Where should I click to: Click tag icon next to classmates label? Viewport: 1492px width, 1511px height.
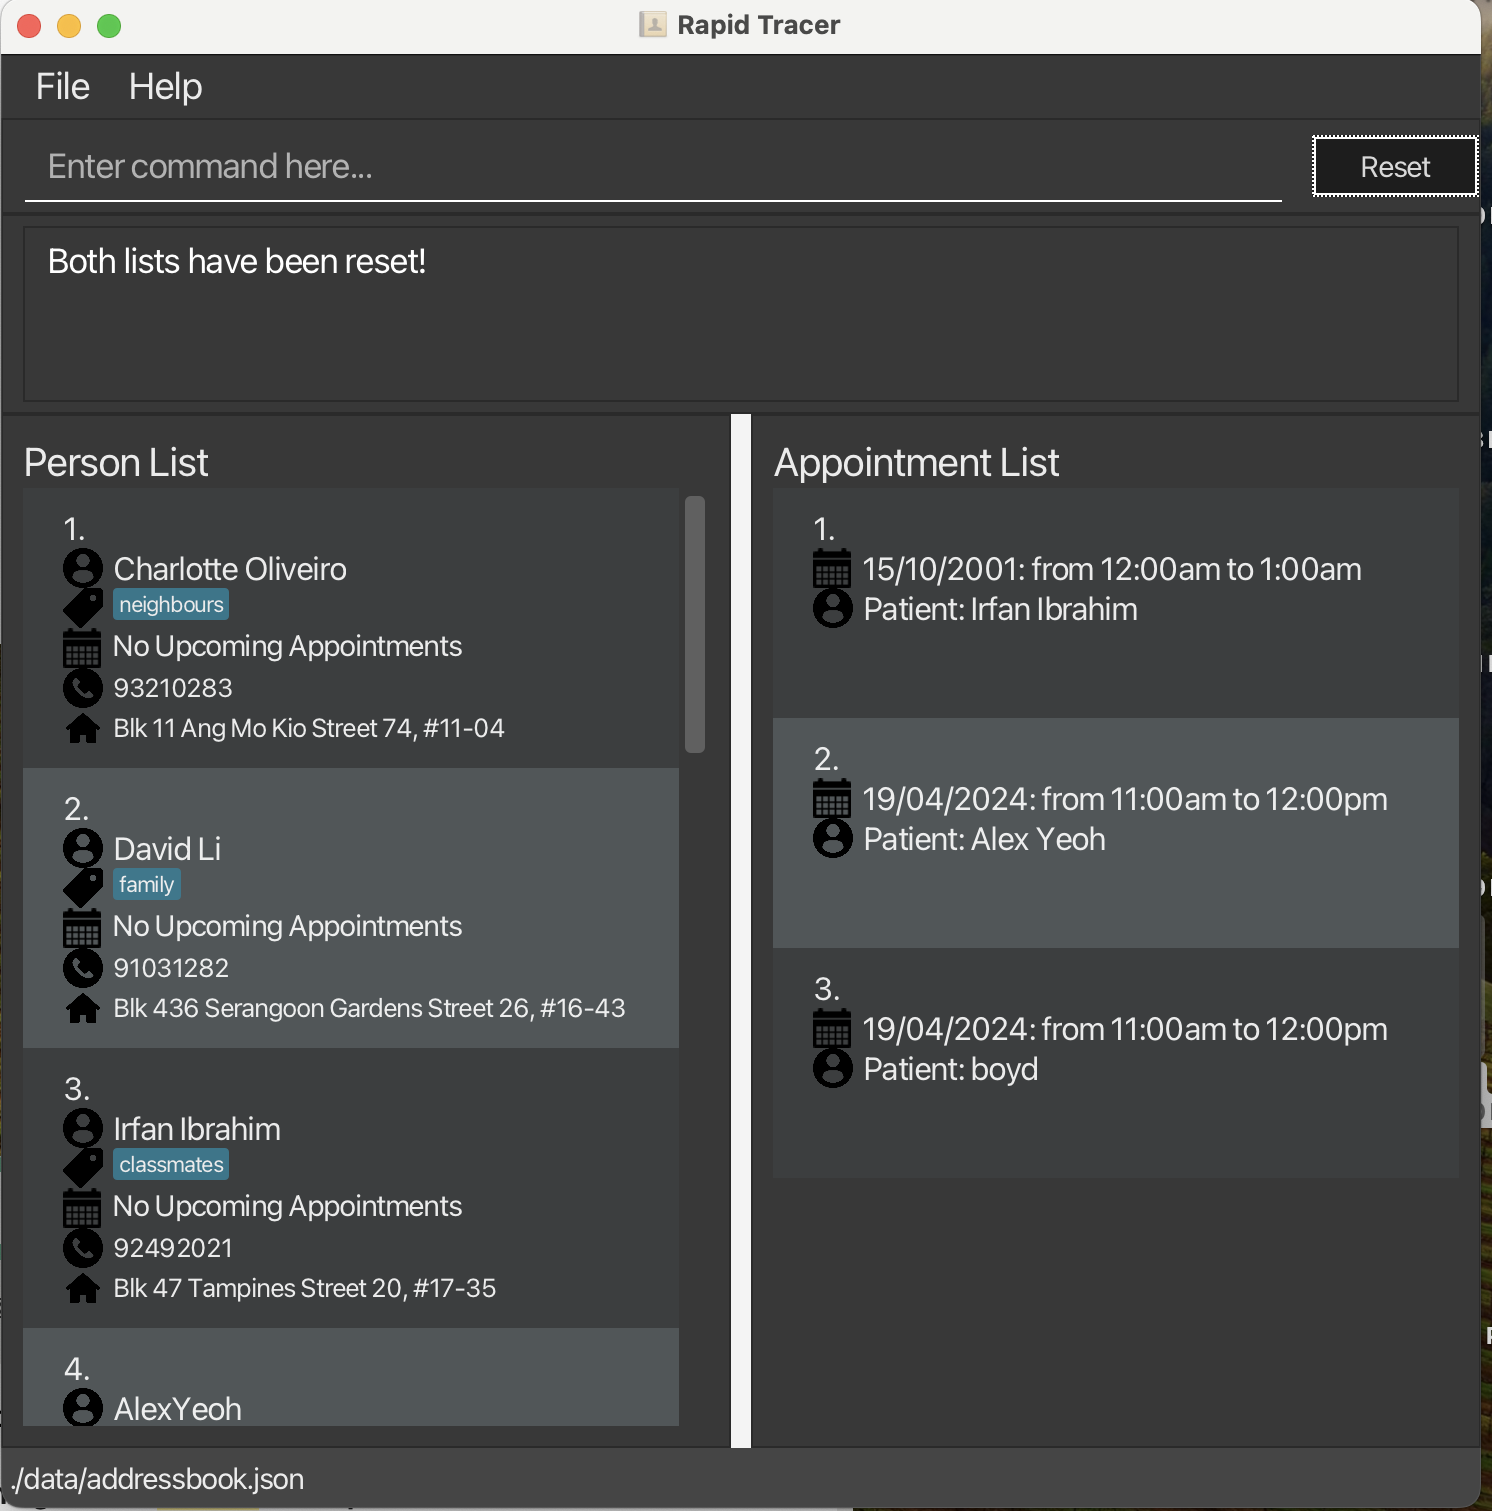pos(83,1167)
